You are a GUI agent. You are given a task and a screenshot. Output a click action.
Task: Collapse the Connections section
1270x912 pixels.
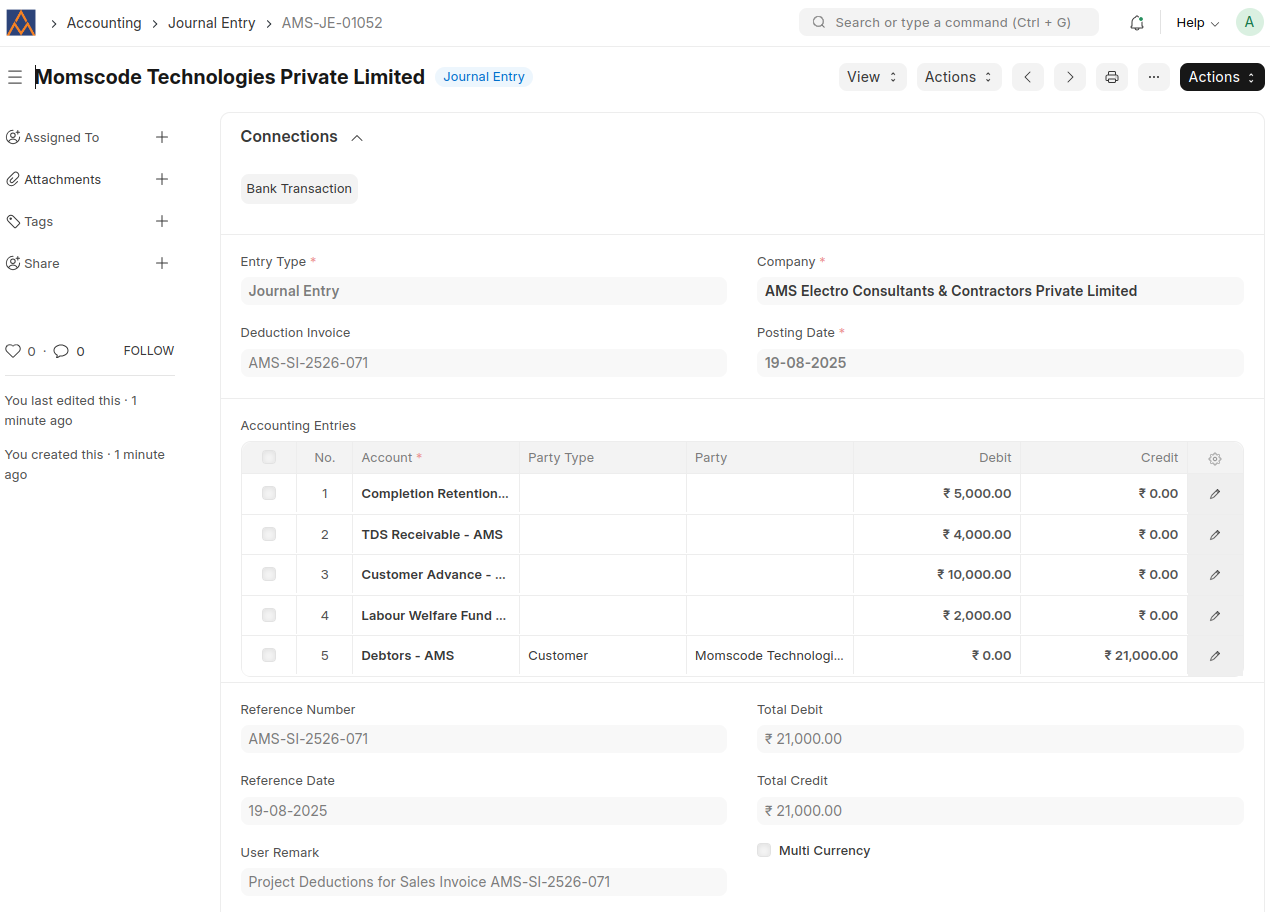357,138
